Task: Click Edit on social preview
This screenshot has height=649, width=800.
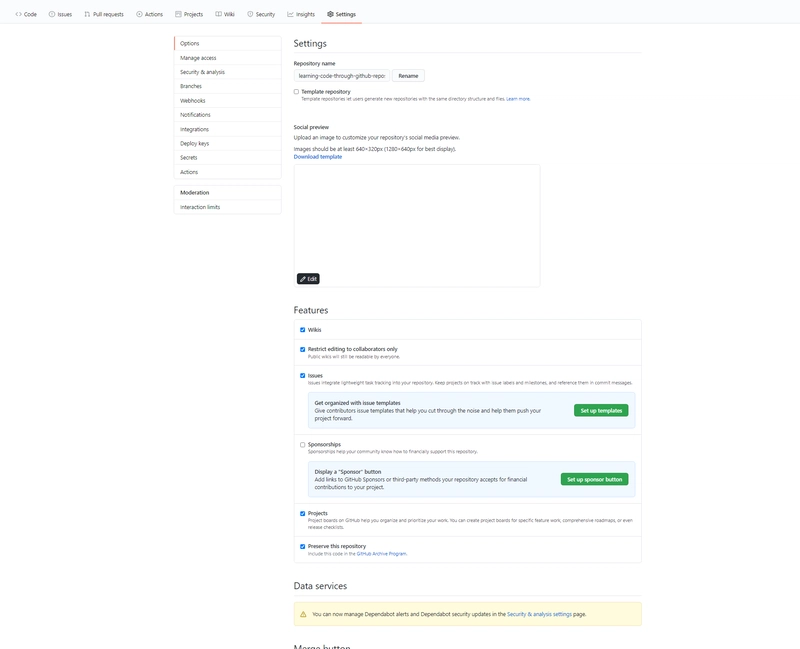Action: point(308,279)
